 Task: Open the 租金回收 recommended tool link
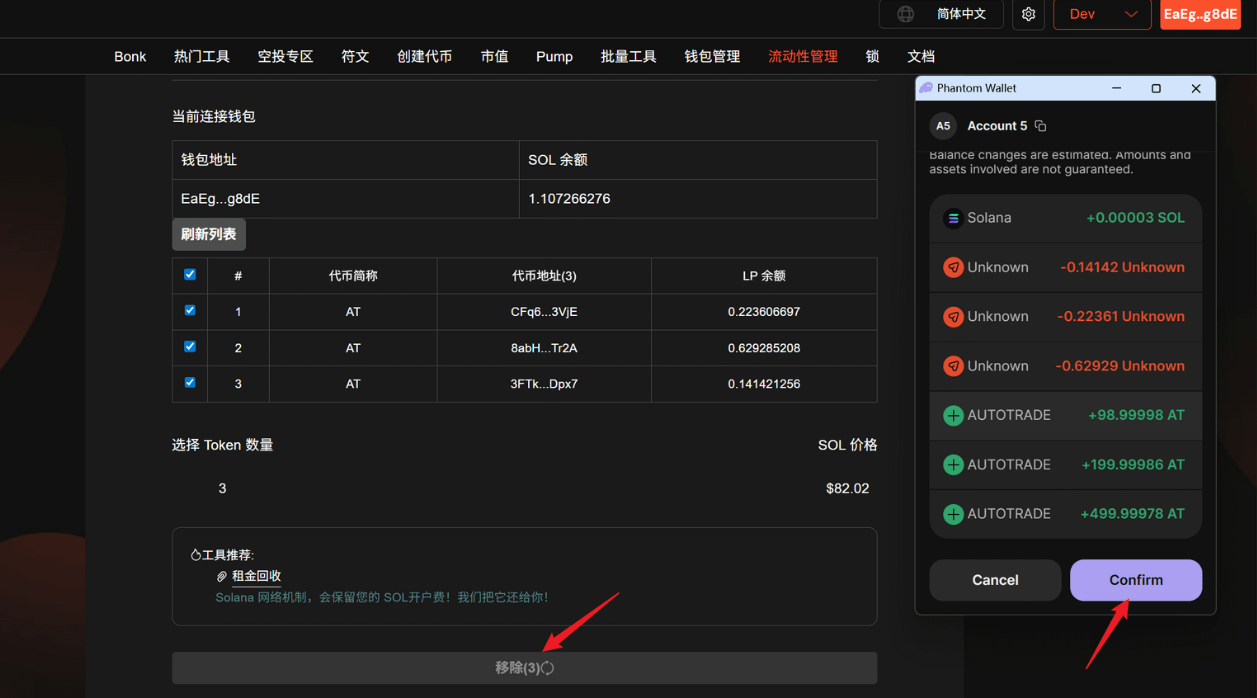[256, 576]
